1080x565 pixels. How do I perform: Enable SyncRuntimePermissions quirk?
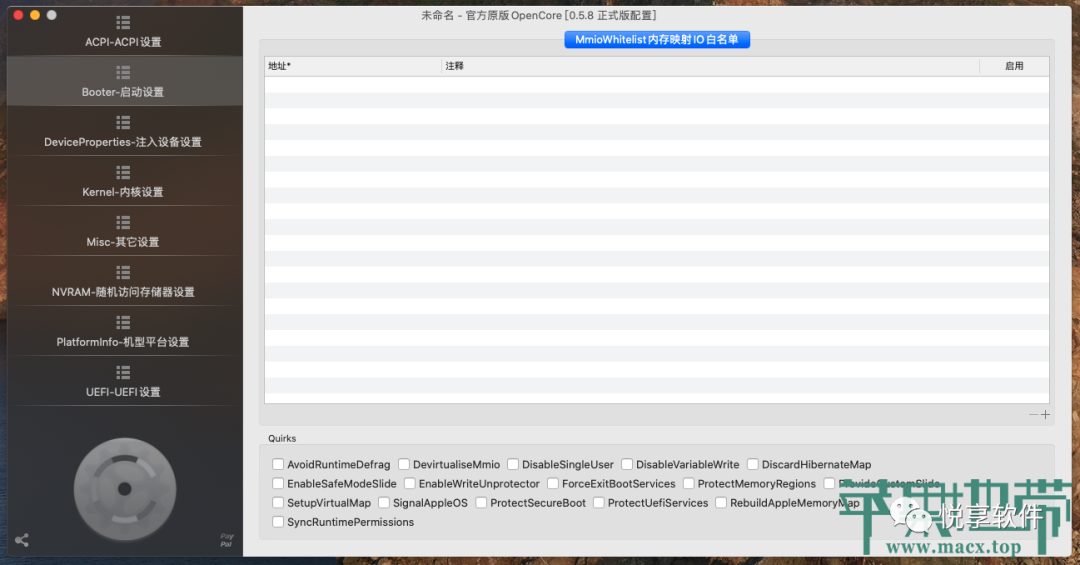point(278,522)
